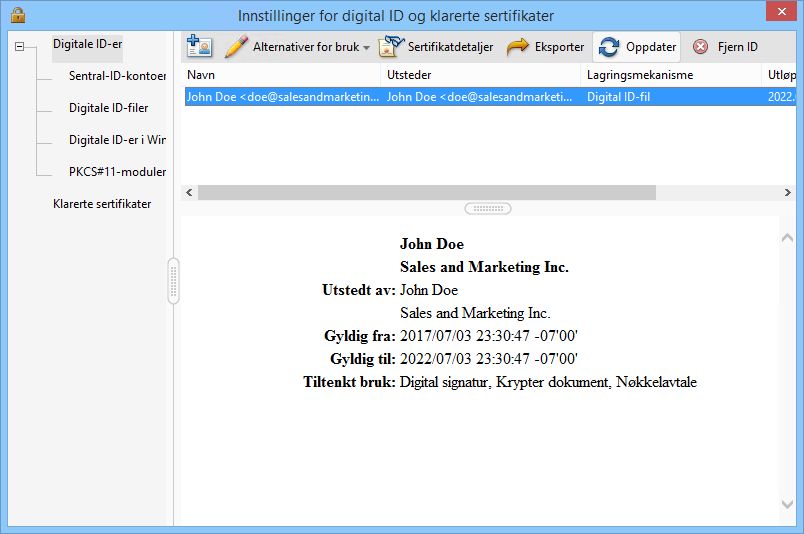Select Digitale ID-er in the tree
This screenshot has width=804, height=534.
click(x=87, y=44)
